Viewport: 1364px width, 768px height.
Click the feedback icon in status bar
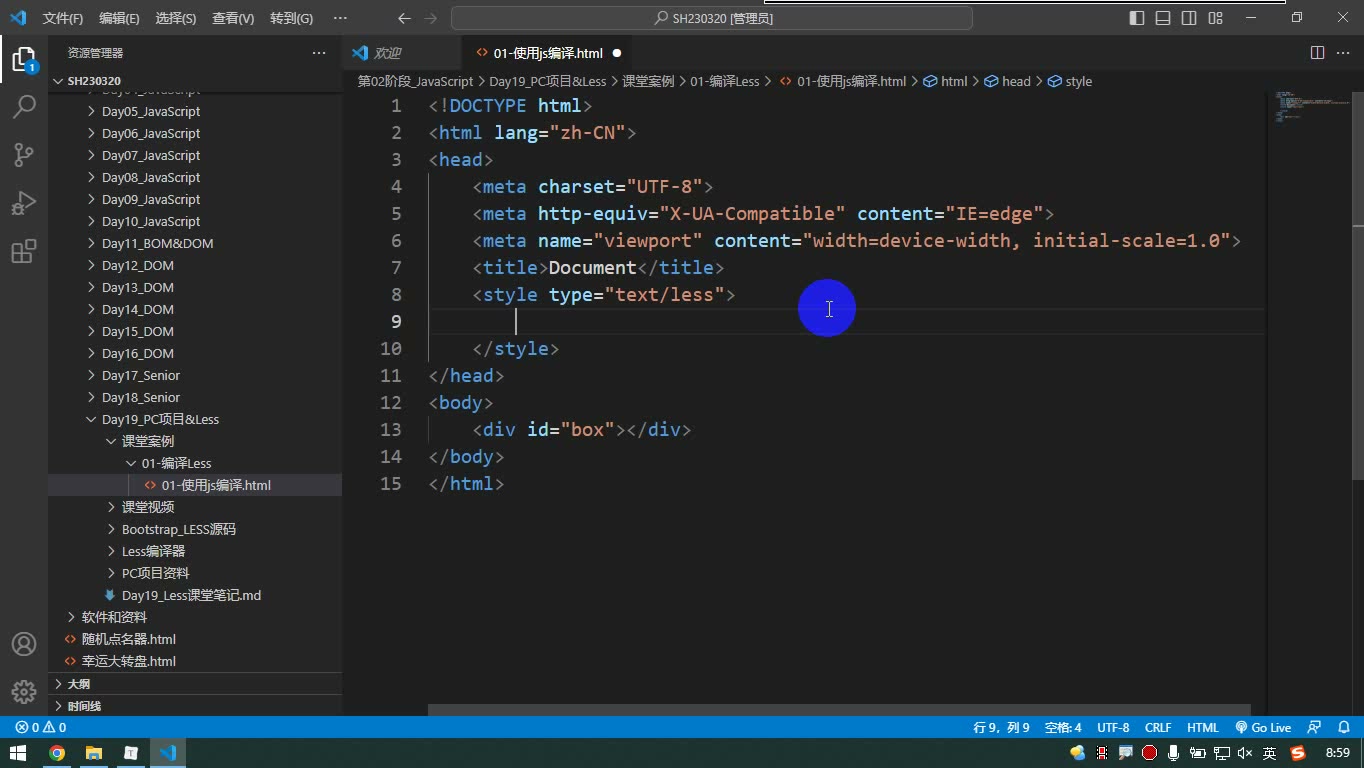[1315, 728]
